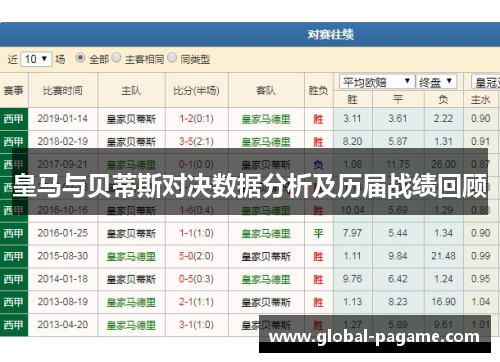500x362 pixels.
Task: Click draw odds value 5.87
Action: click(398, 142)
